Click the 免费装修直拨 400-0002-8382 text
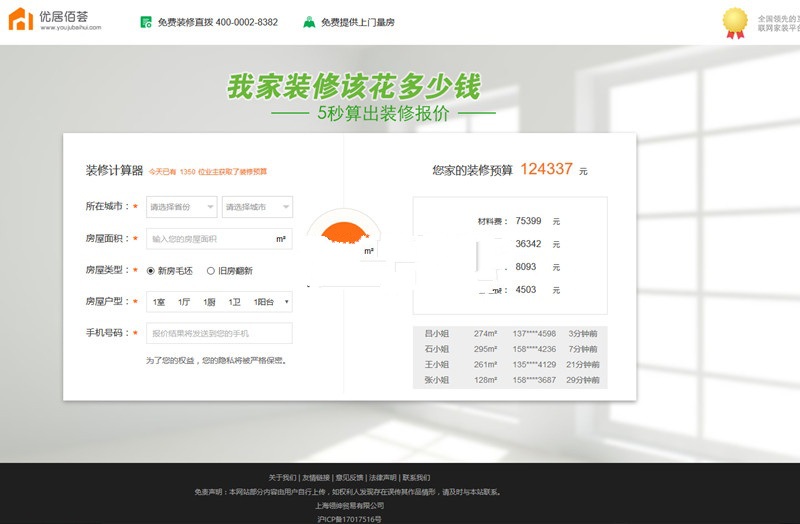The height and width of the screenshot is (524, 800). click(x=218, y=22)
